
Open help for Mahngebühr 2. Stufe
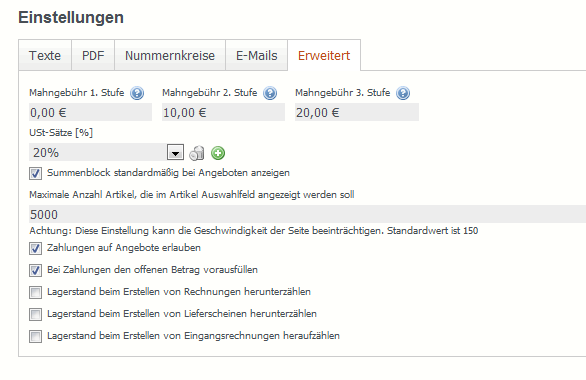(270, 93)
